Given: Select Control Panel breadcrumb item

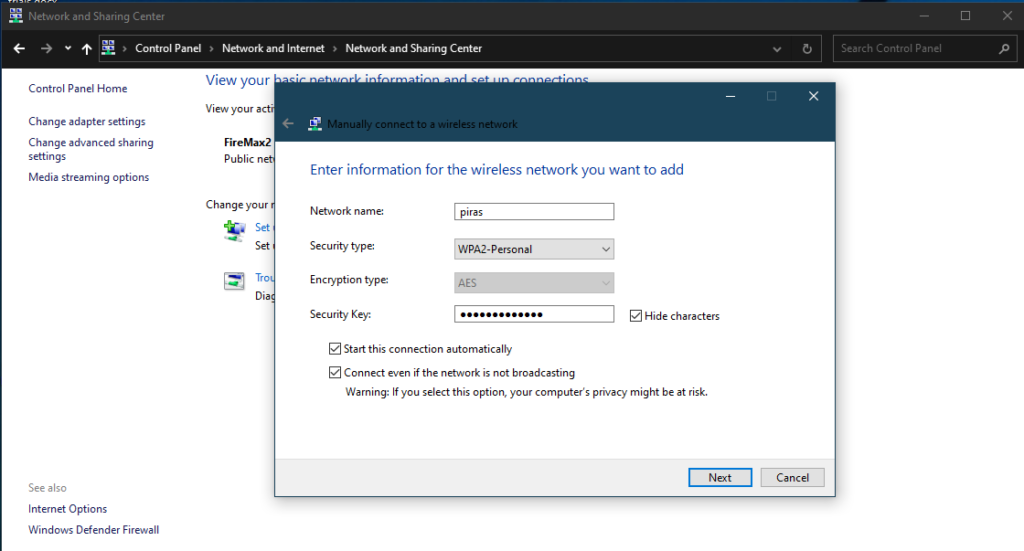Looking at the screenshot, I should 168,48.
